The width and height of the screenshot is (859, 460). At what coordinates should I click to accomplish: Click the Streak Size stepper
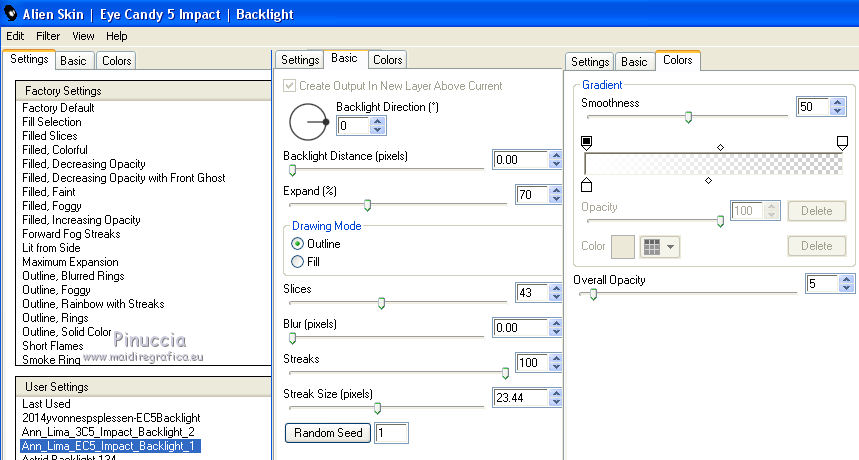coord(556,398)
